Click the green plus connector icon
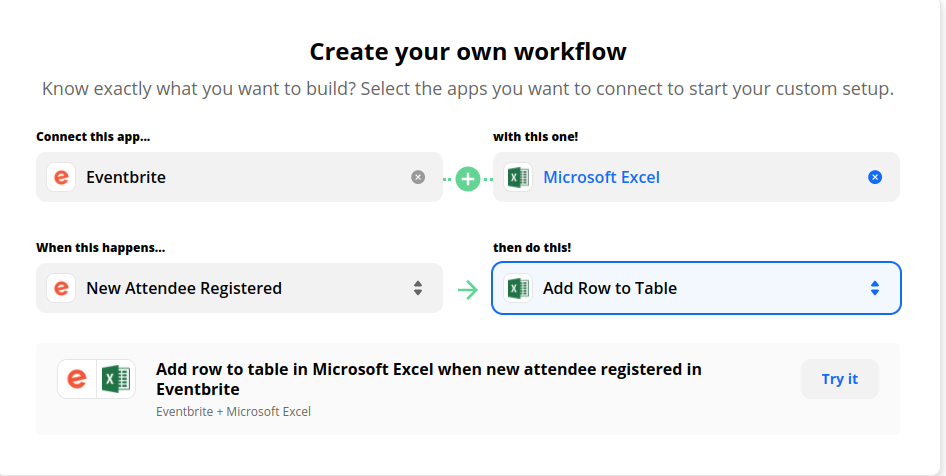Screen dimensions: 946x476 click(468, 178)
